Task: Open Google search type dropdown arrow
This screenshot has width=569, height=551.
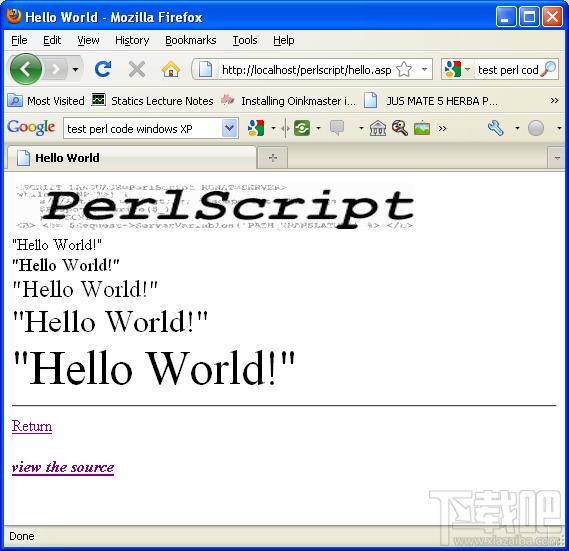Action: 273,128
